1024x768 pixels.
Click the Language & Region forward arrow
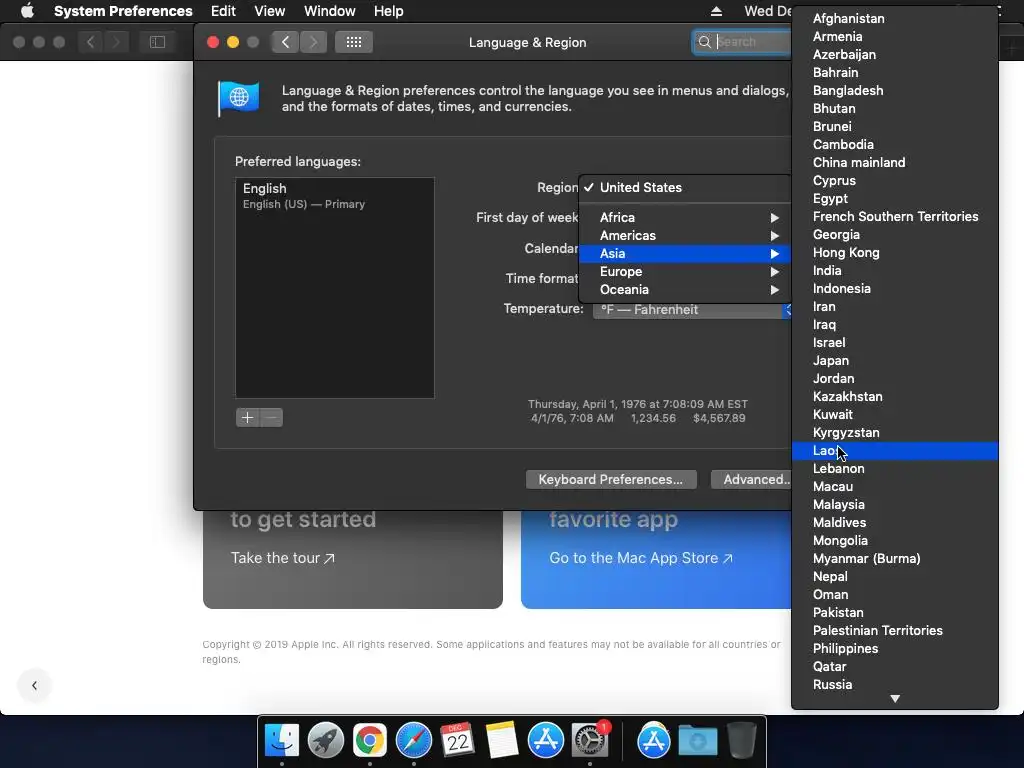pos(313,42)
